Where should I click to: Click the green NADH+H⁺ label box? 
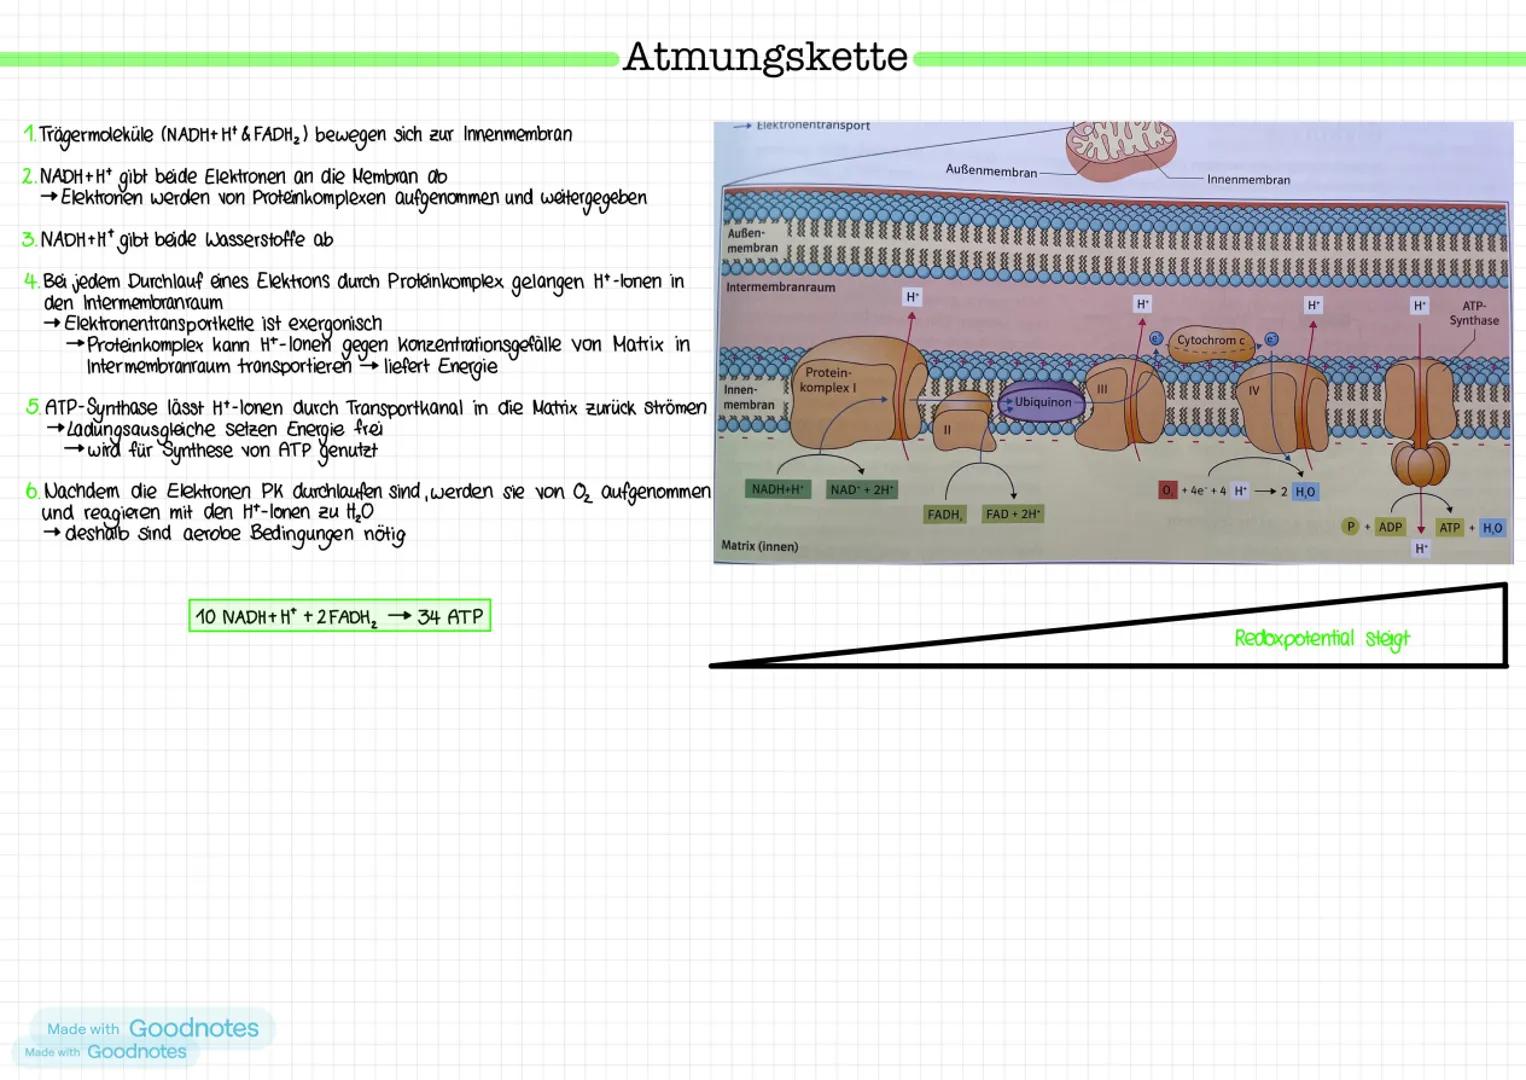click(778, 490)
